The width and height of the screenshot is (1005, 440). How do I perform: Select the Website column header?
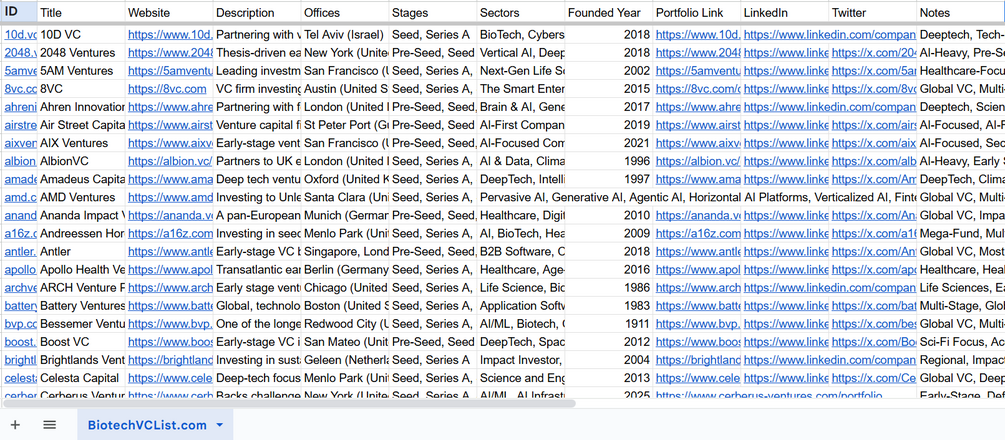169,12
